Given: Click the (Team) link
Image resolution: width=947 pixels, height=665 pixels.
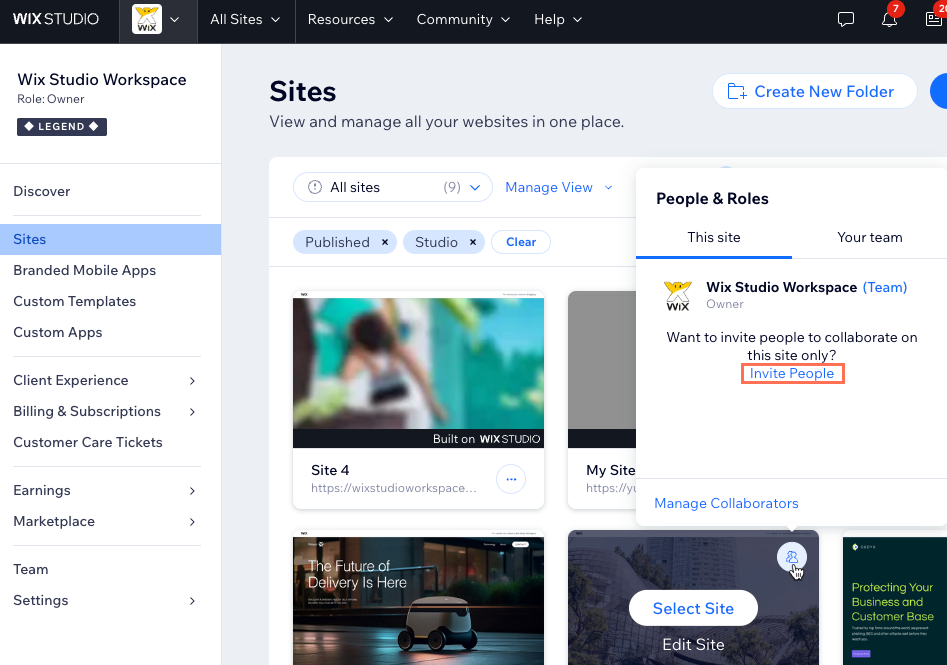Looking at the screenshot, I should click(885, 288).
